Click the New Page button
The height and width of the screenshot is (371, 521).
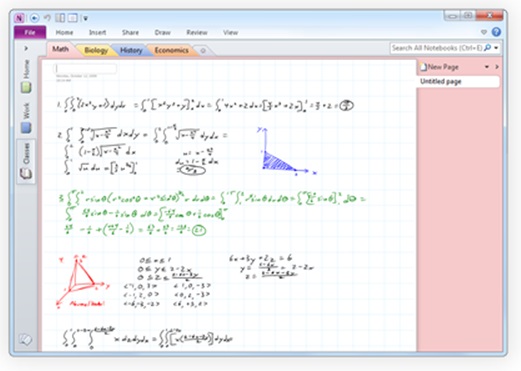pos(440,67)
